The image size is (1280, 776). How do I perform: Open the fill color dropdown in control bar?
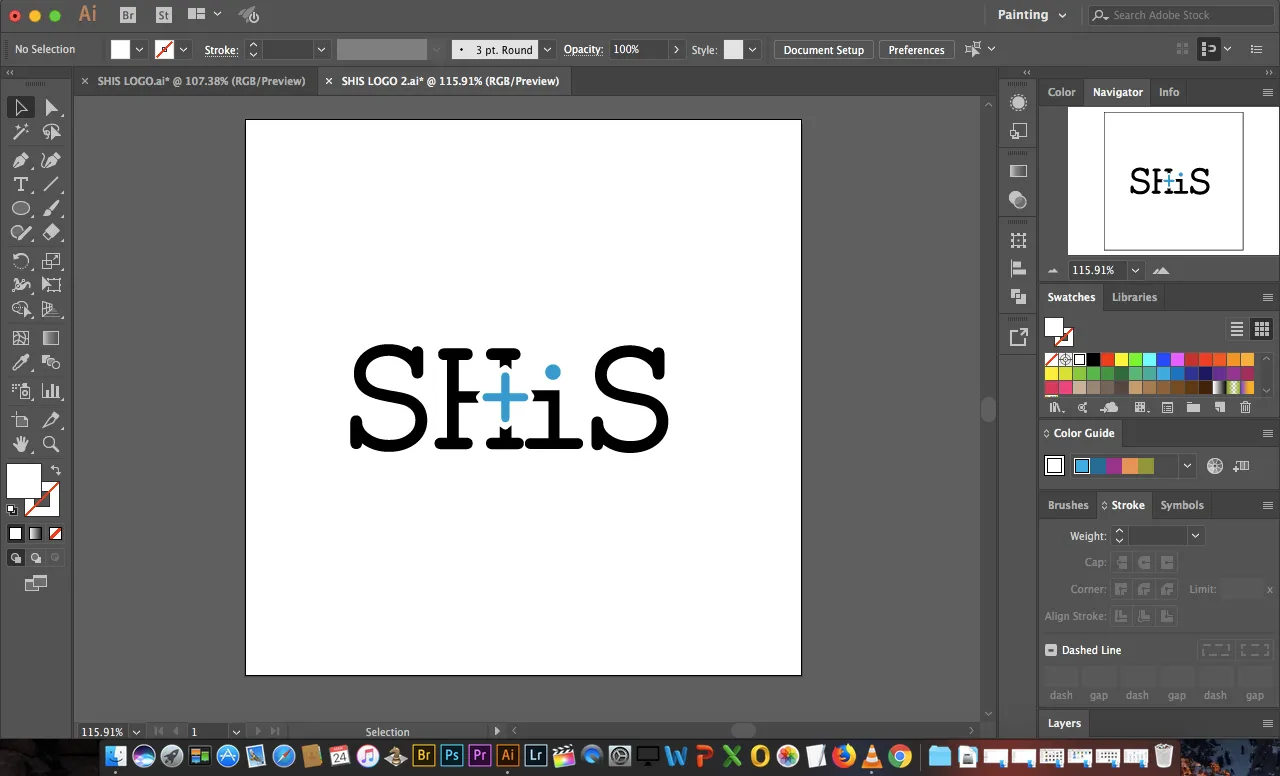[139, 50]
